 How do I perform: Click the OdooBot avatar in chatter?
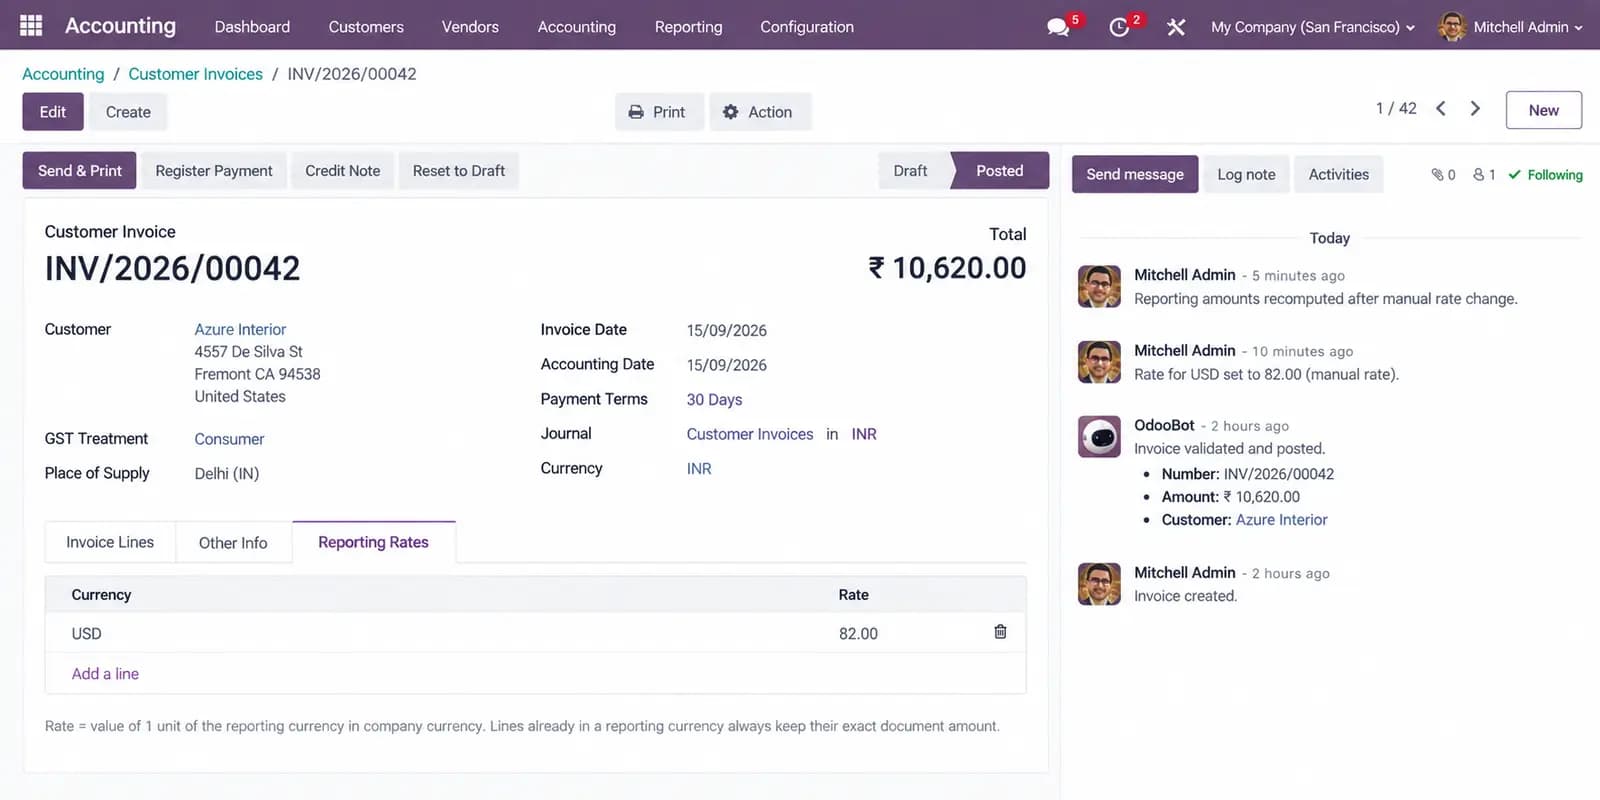point(1099,437)
